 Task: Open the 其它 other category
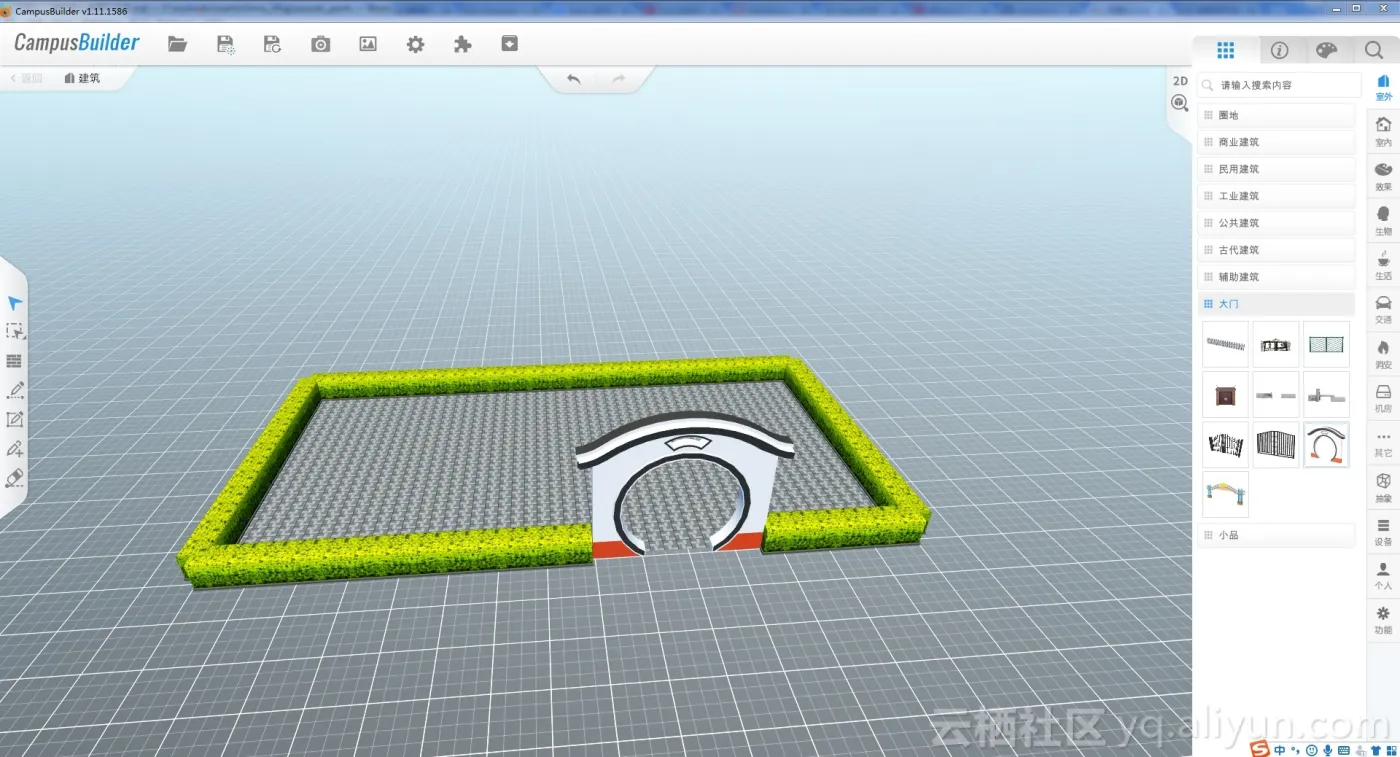pos(1383,443)
